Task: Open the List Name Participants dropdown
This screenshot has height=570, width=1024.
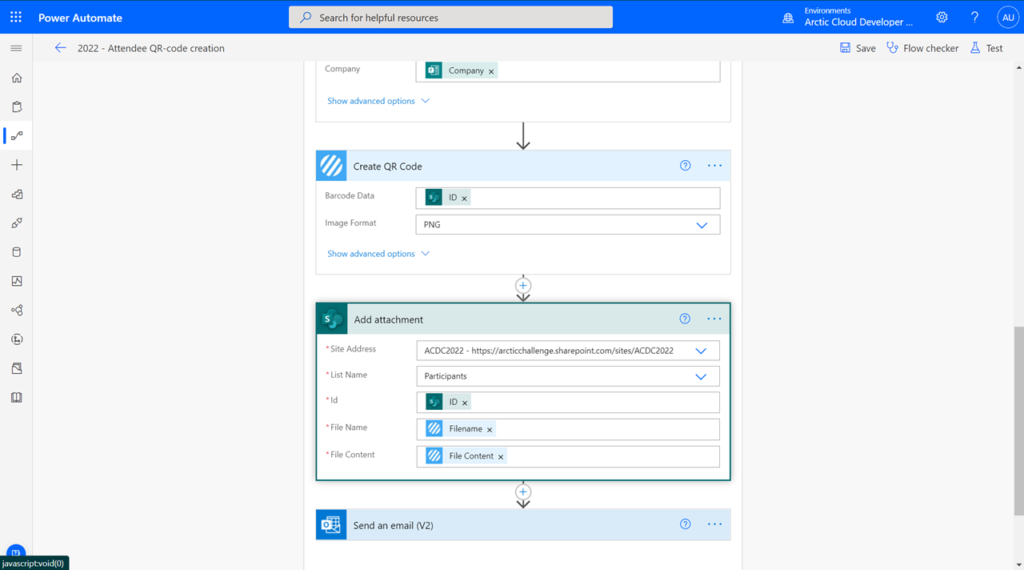Action: point(701,377)
